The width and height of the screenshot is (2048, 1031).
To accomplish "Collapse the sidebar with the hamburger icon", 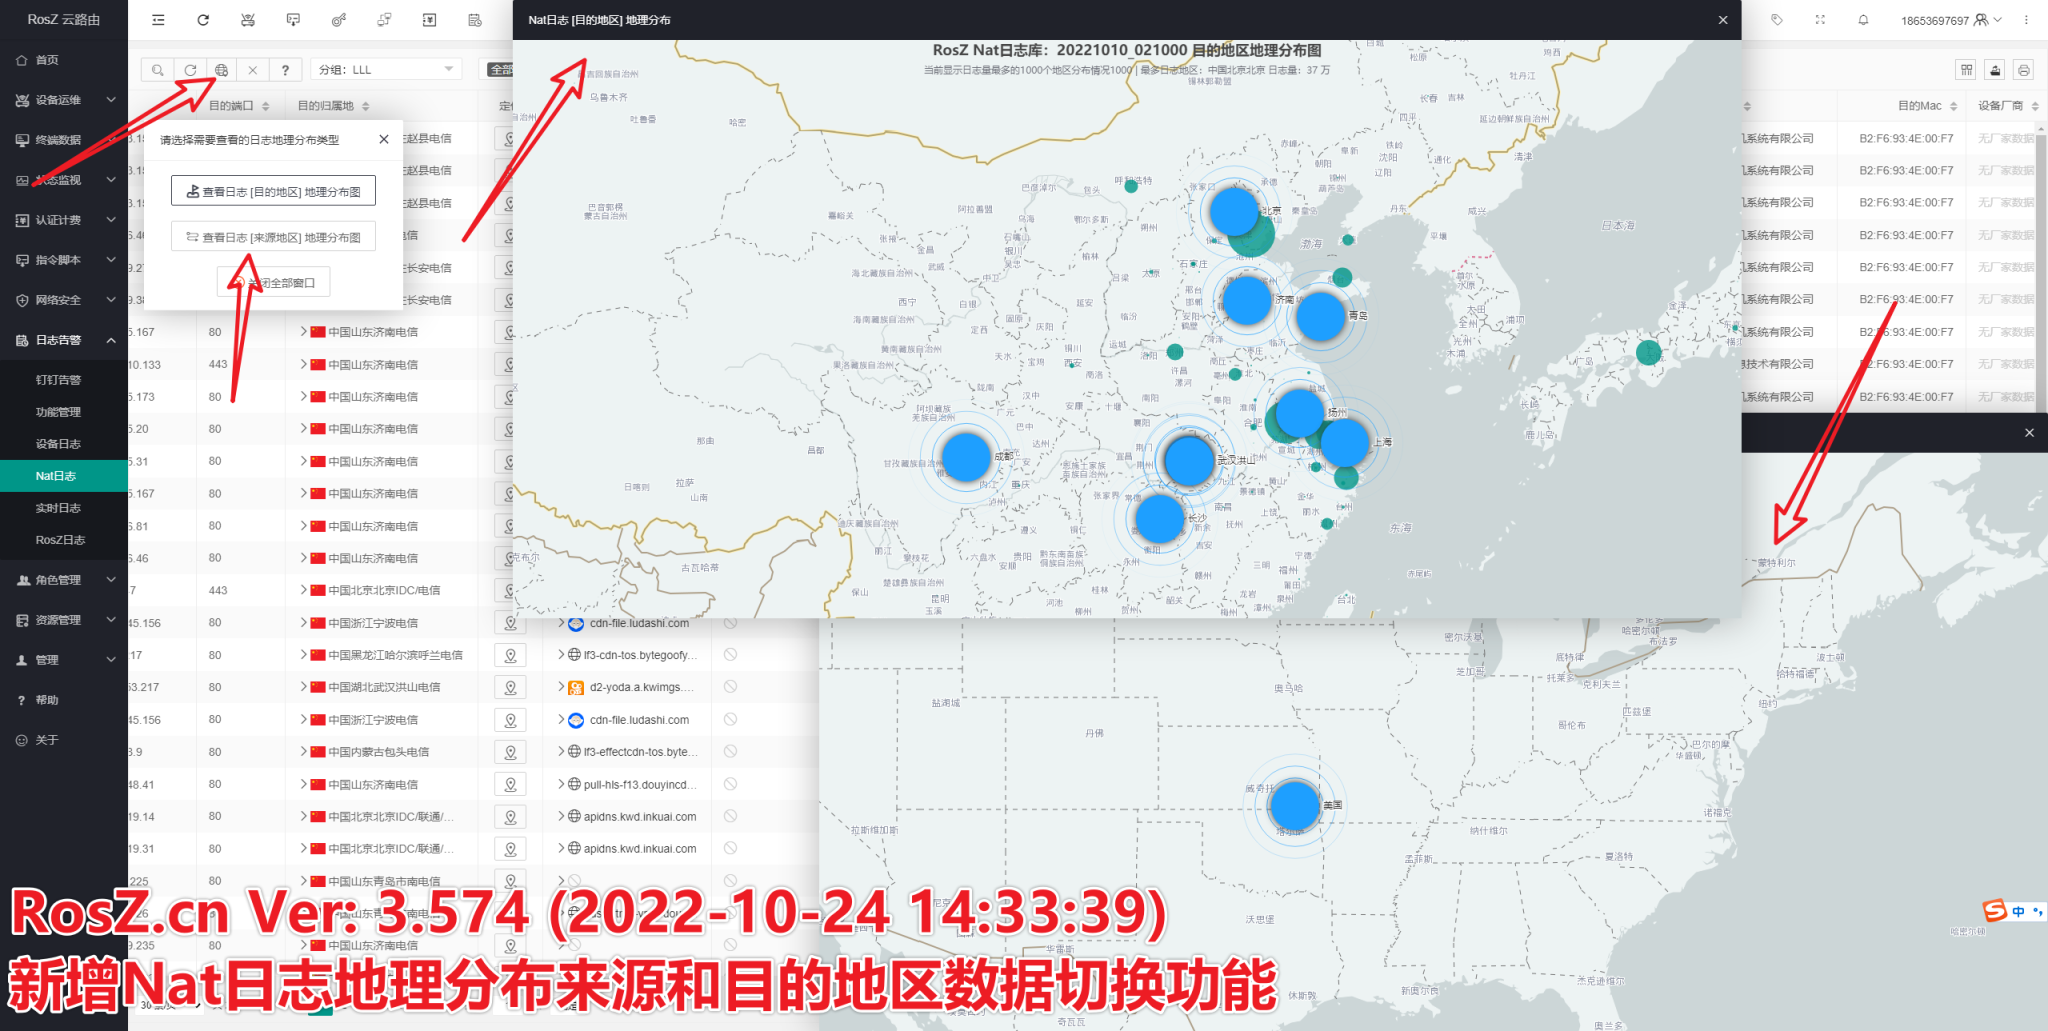I will tap(157, 20).
